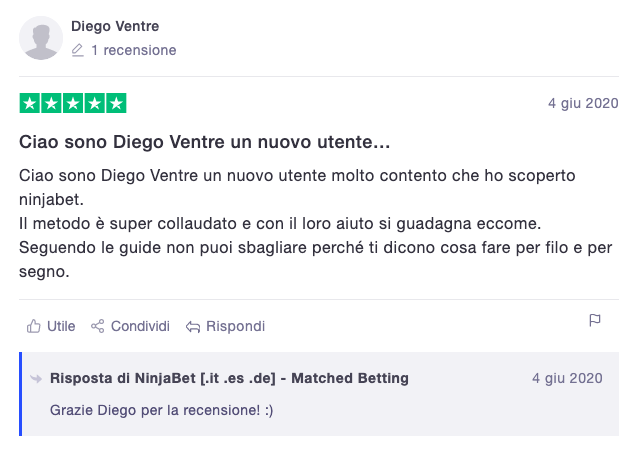This screenshot has height=452, width=637.
Task: Open the review dated 4 giu 2020
Action: (x=583, y=103)
